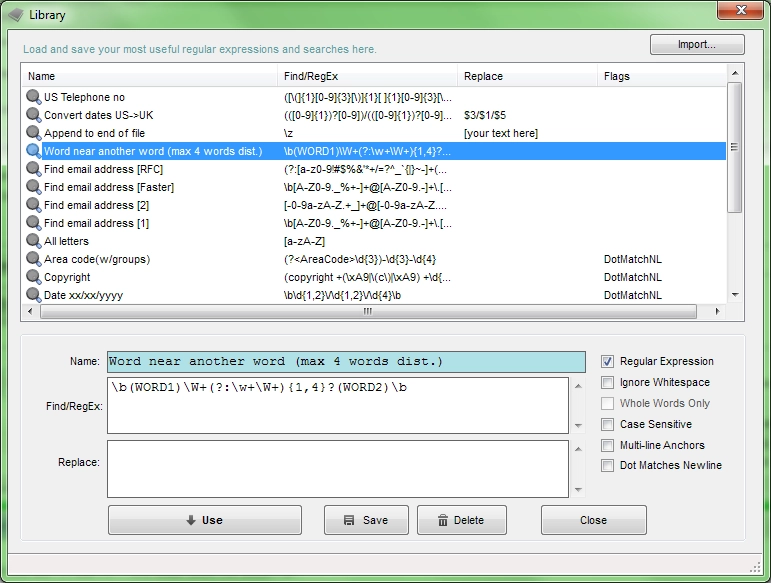The width and height of the screenshot is (771, 583).
Task: Click Find/RegEx field scroll down arrow
Action: pyautogui.click(x=578, y=426)
